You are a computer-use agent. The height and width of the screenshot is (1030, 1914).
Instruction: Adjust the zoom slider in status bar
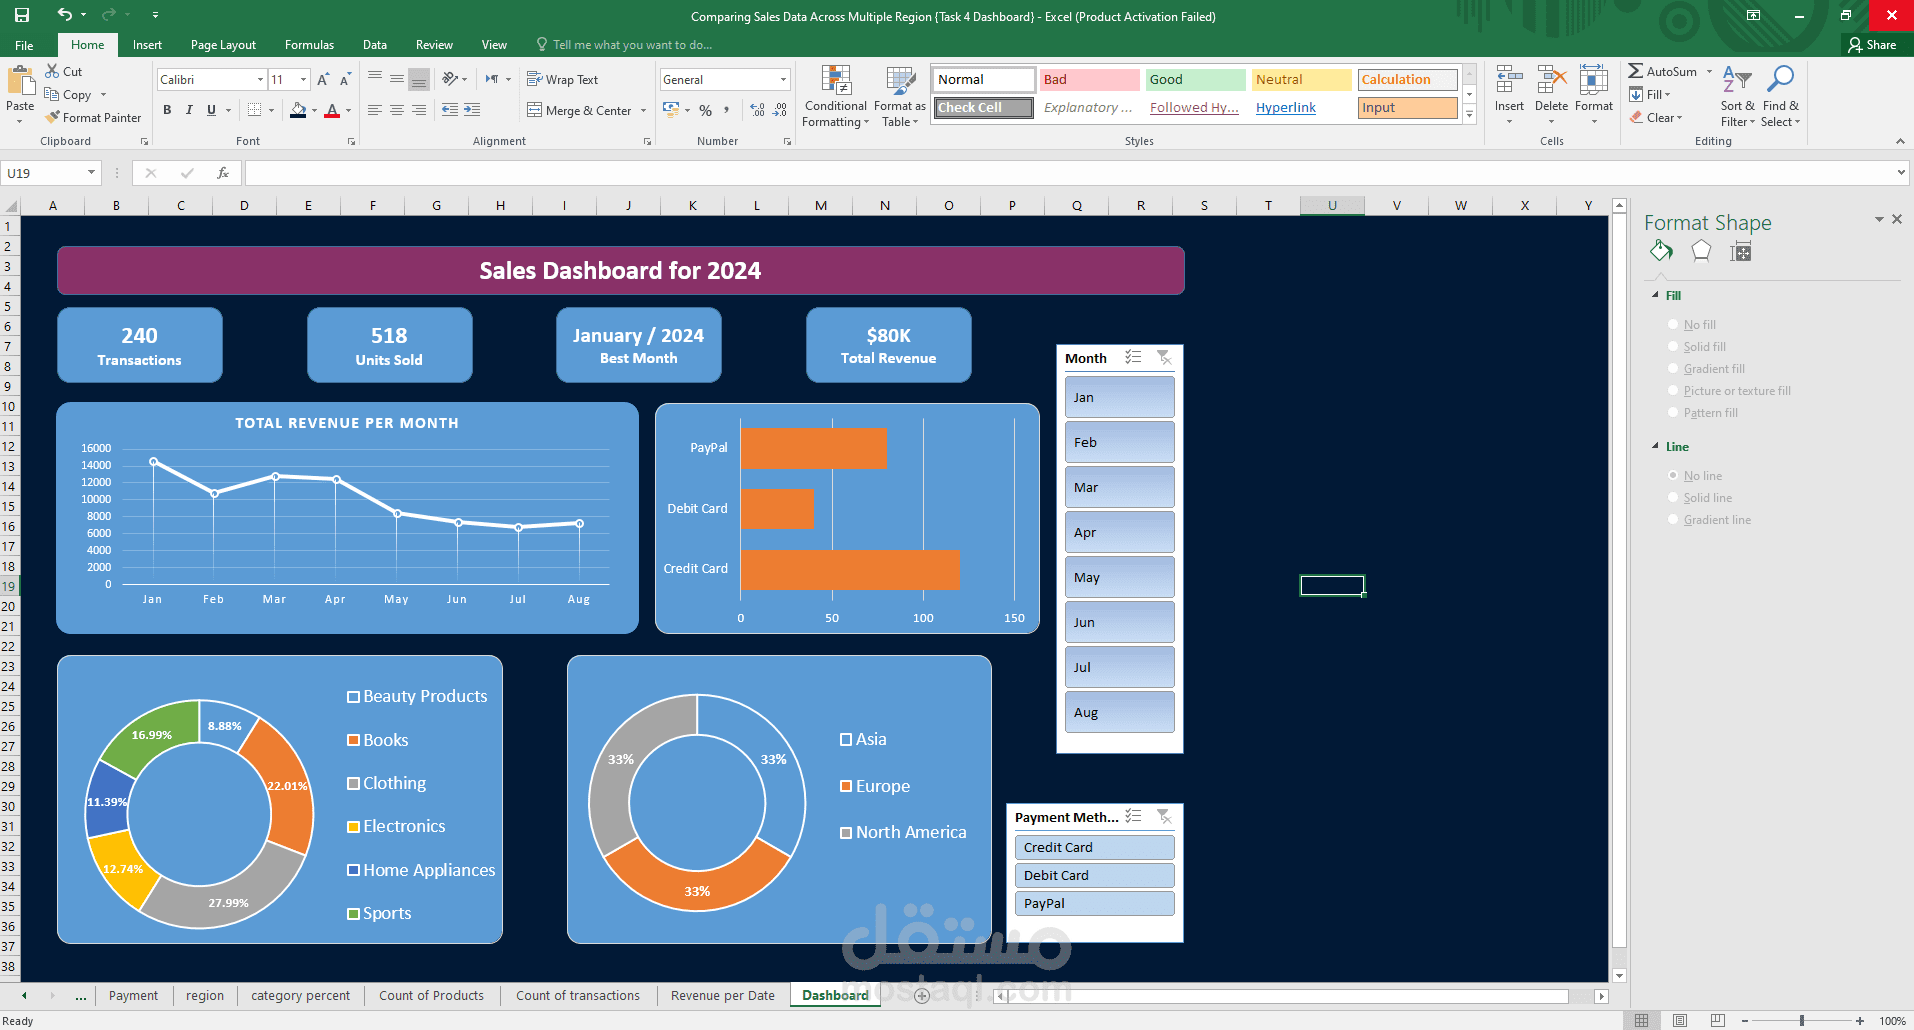tap(1802, 1021)
